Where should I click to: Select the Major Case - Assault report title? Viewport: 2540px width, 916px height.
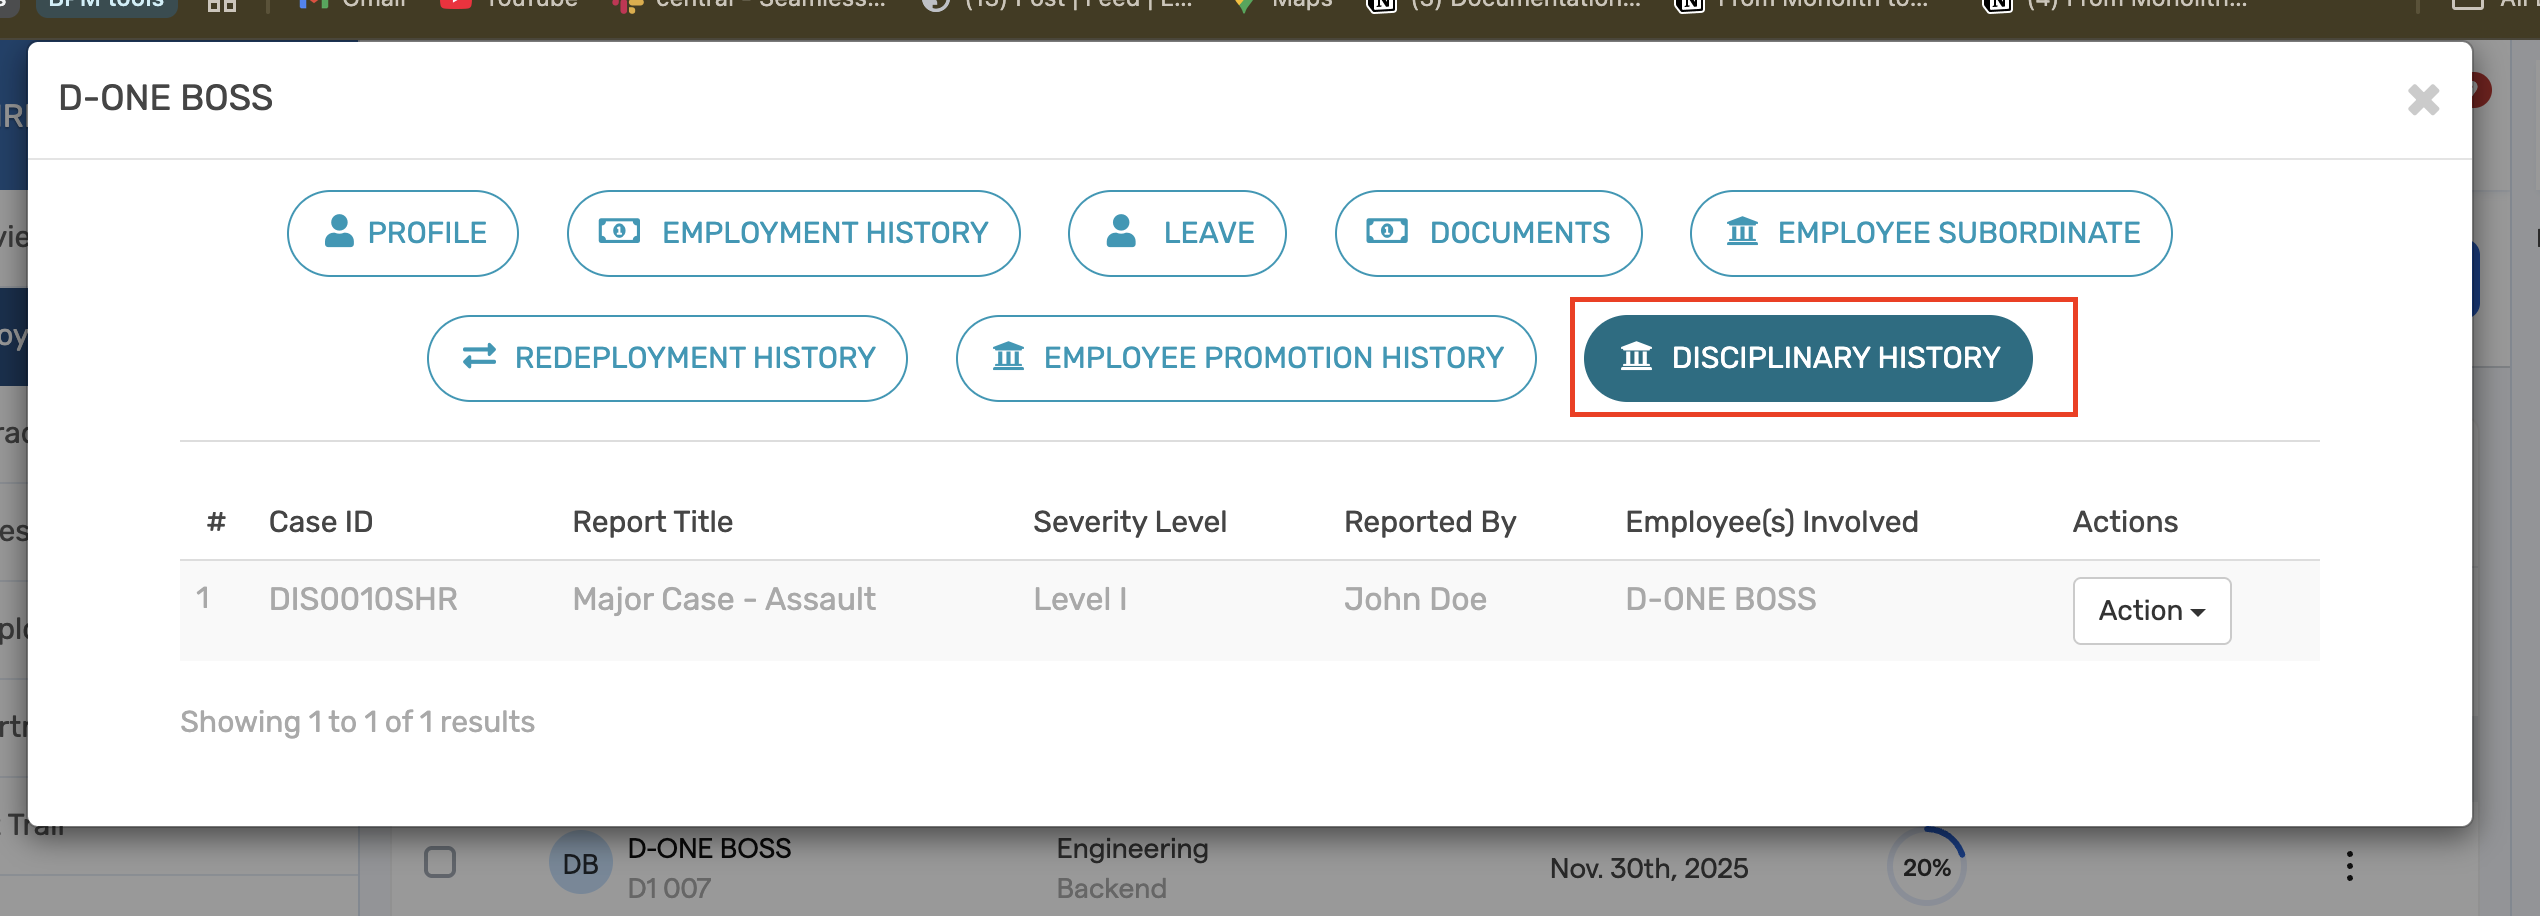(x=724, y=599)
